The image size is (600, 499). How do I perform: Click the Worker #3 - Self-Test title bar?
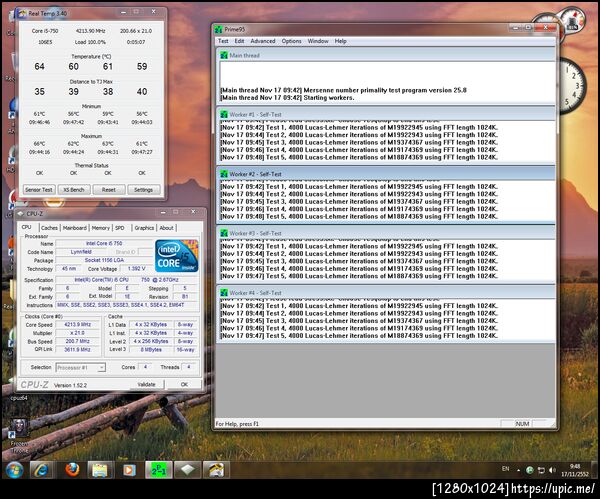tap(386, 233)
